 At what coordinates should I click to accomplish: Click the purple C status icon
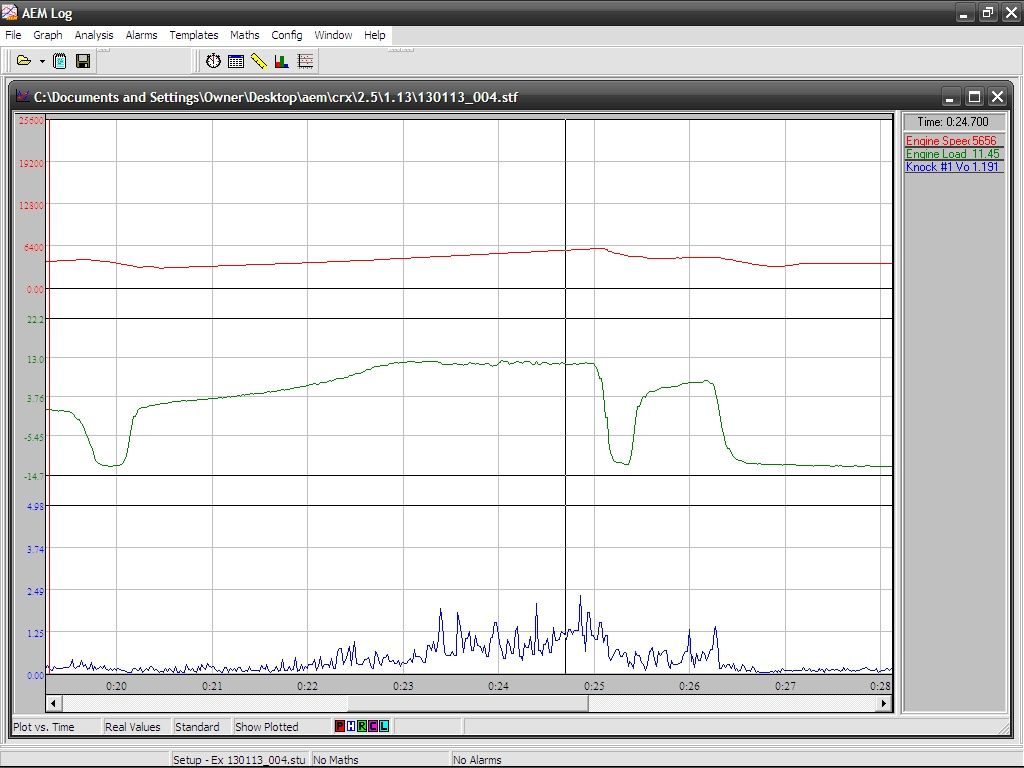pyautogui.click(x=373, y=726)
